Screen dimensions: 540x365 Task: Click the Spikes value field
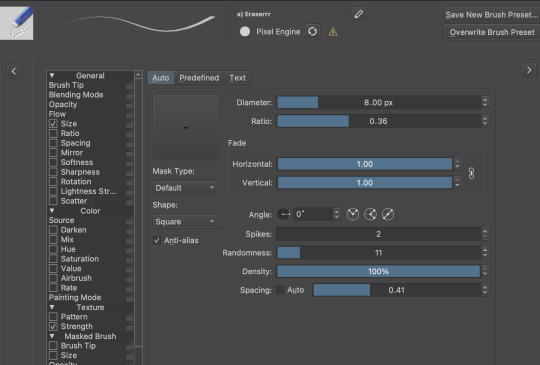click(x=379, y=234)
